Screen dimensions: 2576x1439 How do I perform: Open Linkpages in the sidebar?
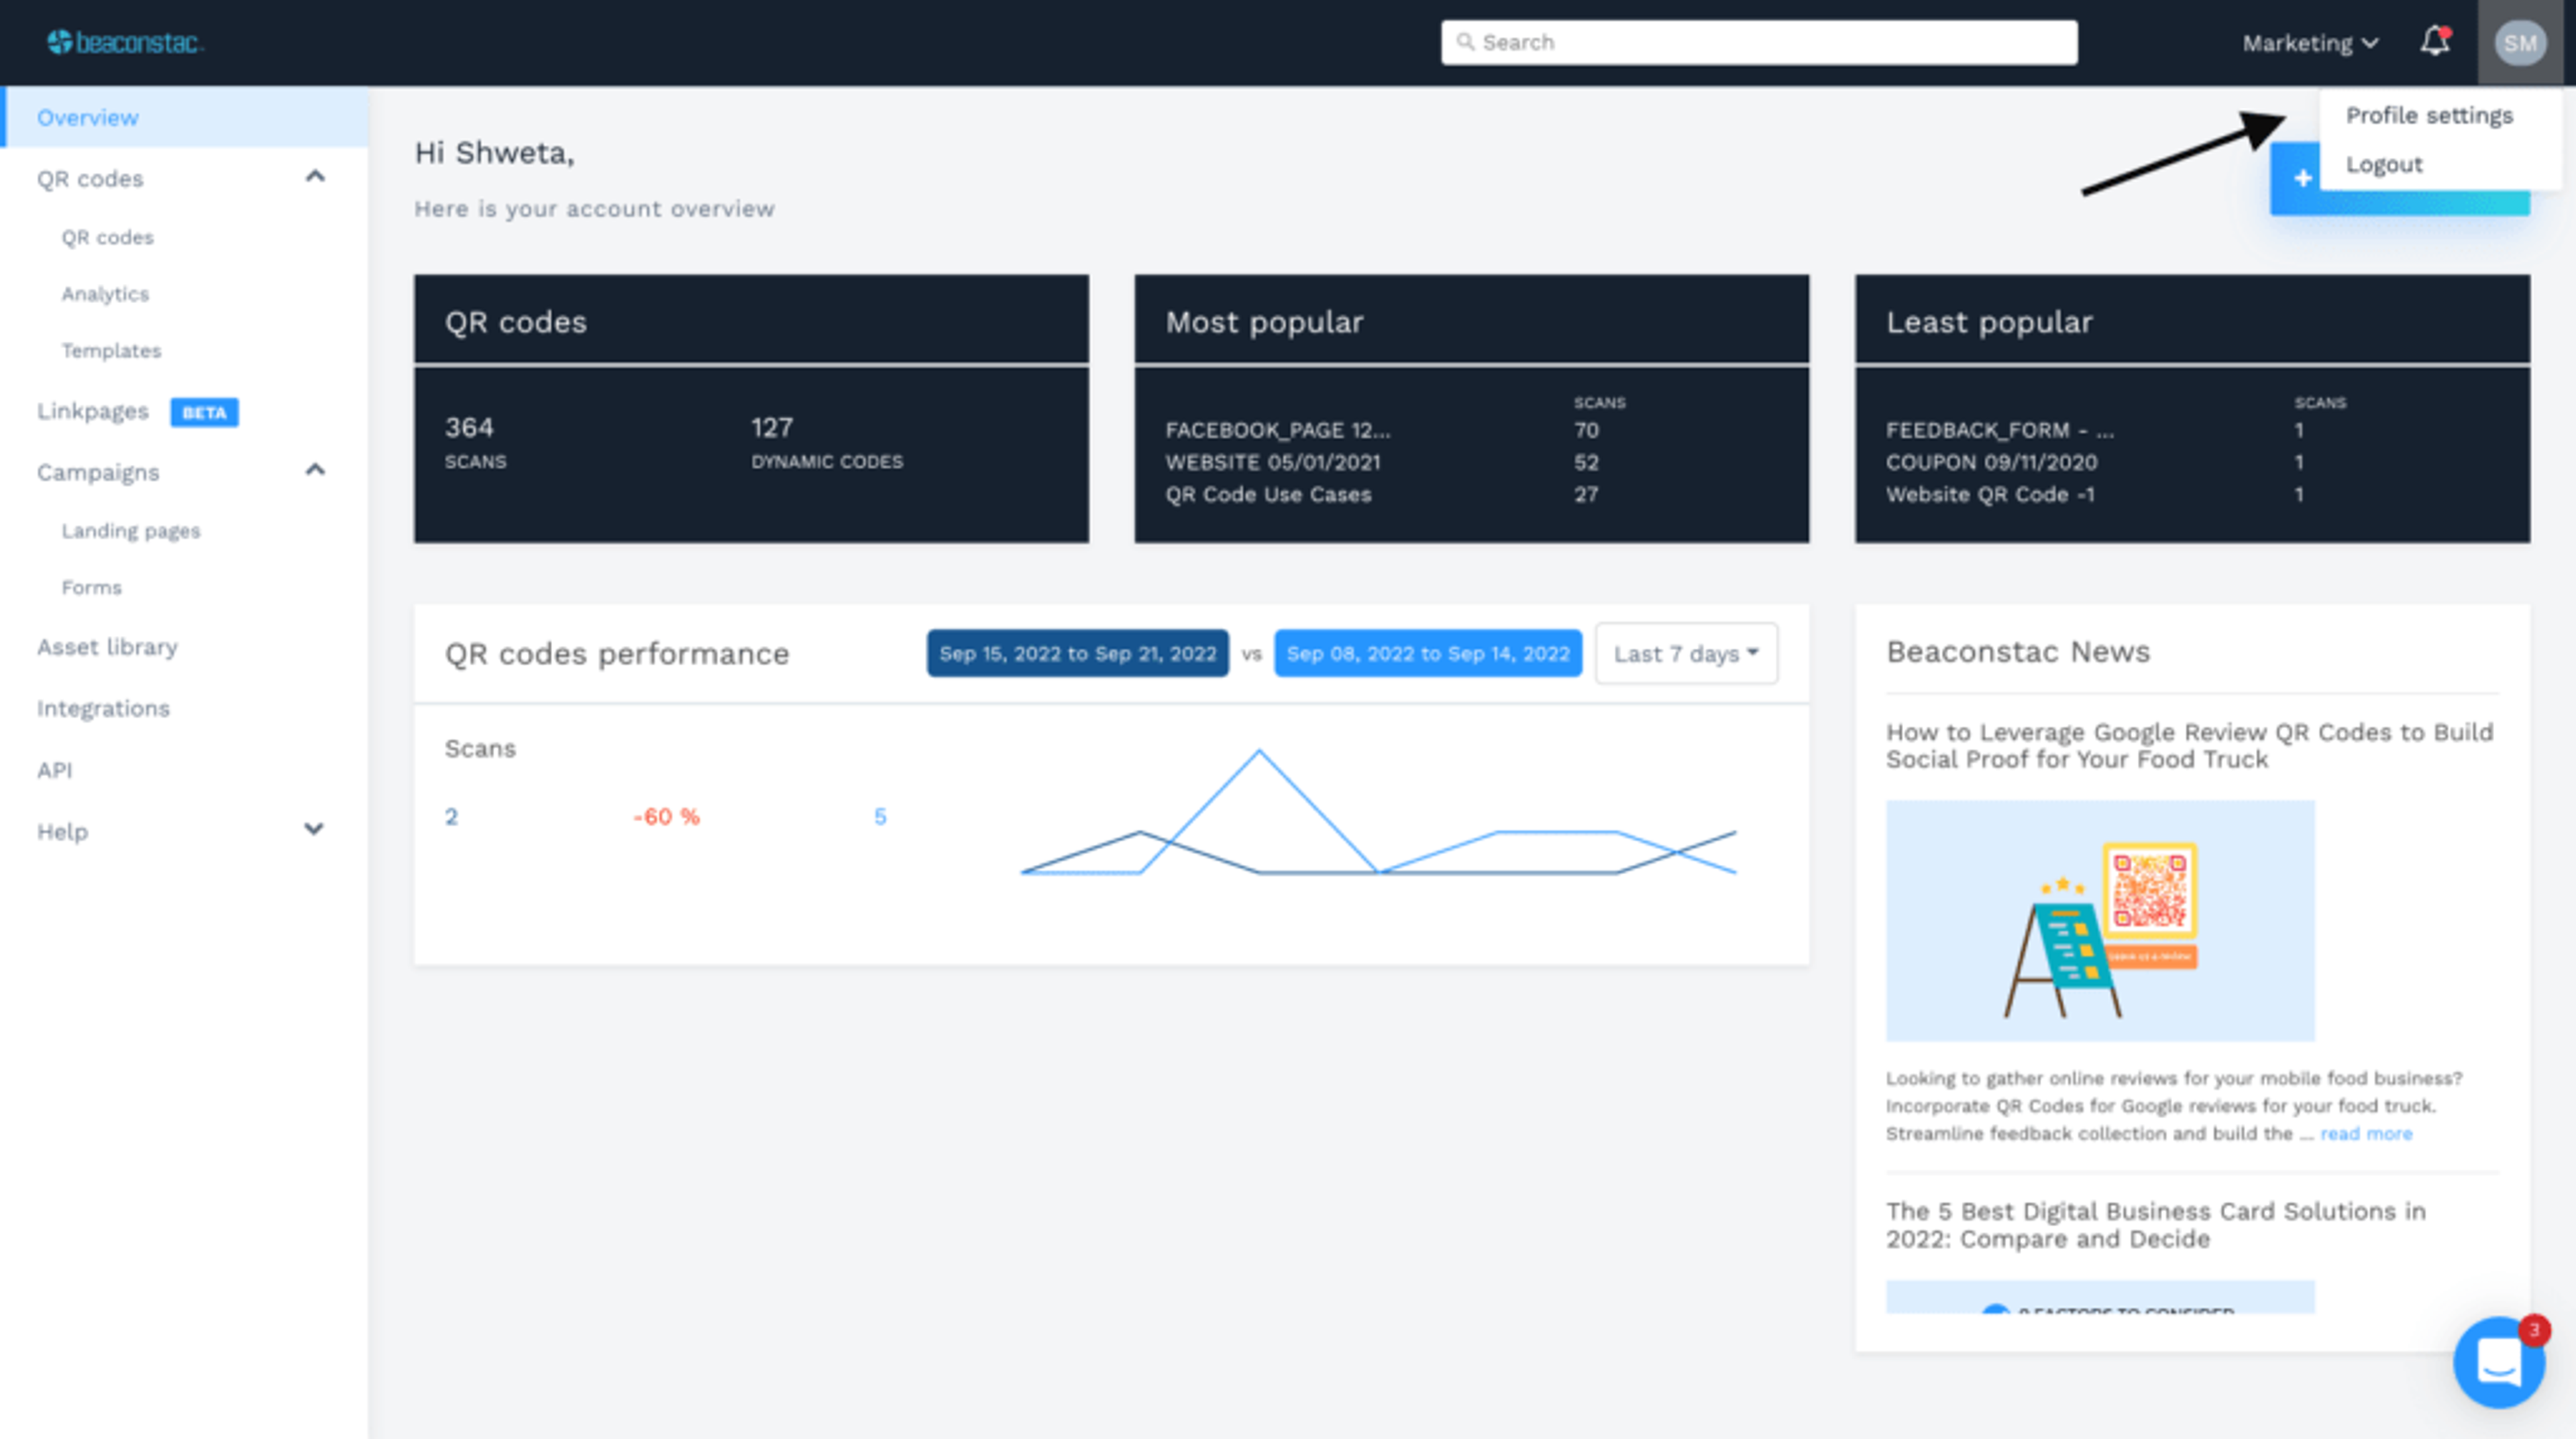[x=92, y=411]
